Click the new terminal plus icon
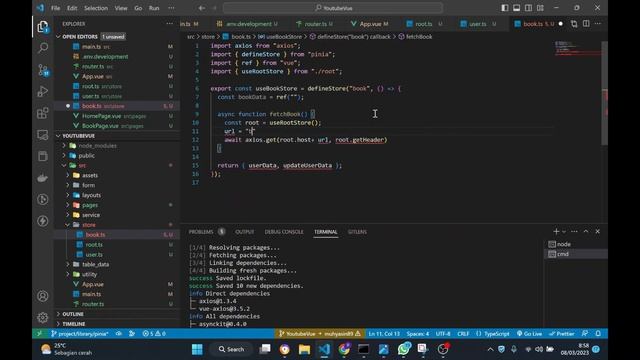This screenshot has width=640, height=360. tap(556, 231)
